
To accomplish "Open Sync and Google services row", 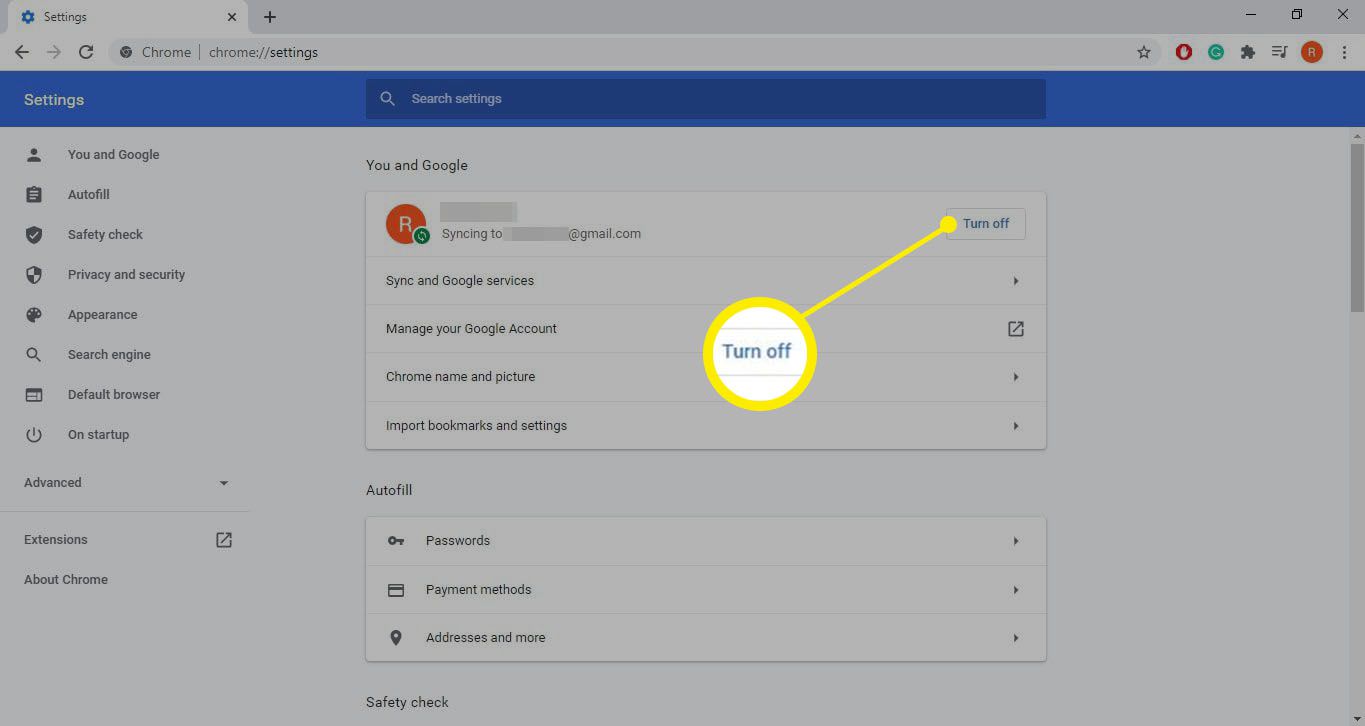I will click(x=706, y=281).
